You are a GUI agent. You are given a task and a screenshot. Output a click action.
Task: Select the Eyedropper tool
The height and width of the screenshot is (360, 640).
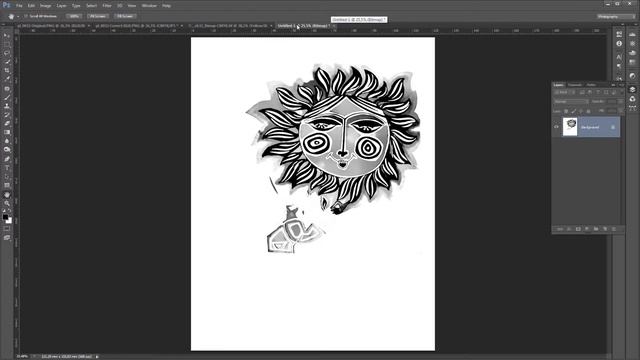pyautogui.click(x=7, y=79)
